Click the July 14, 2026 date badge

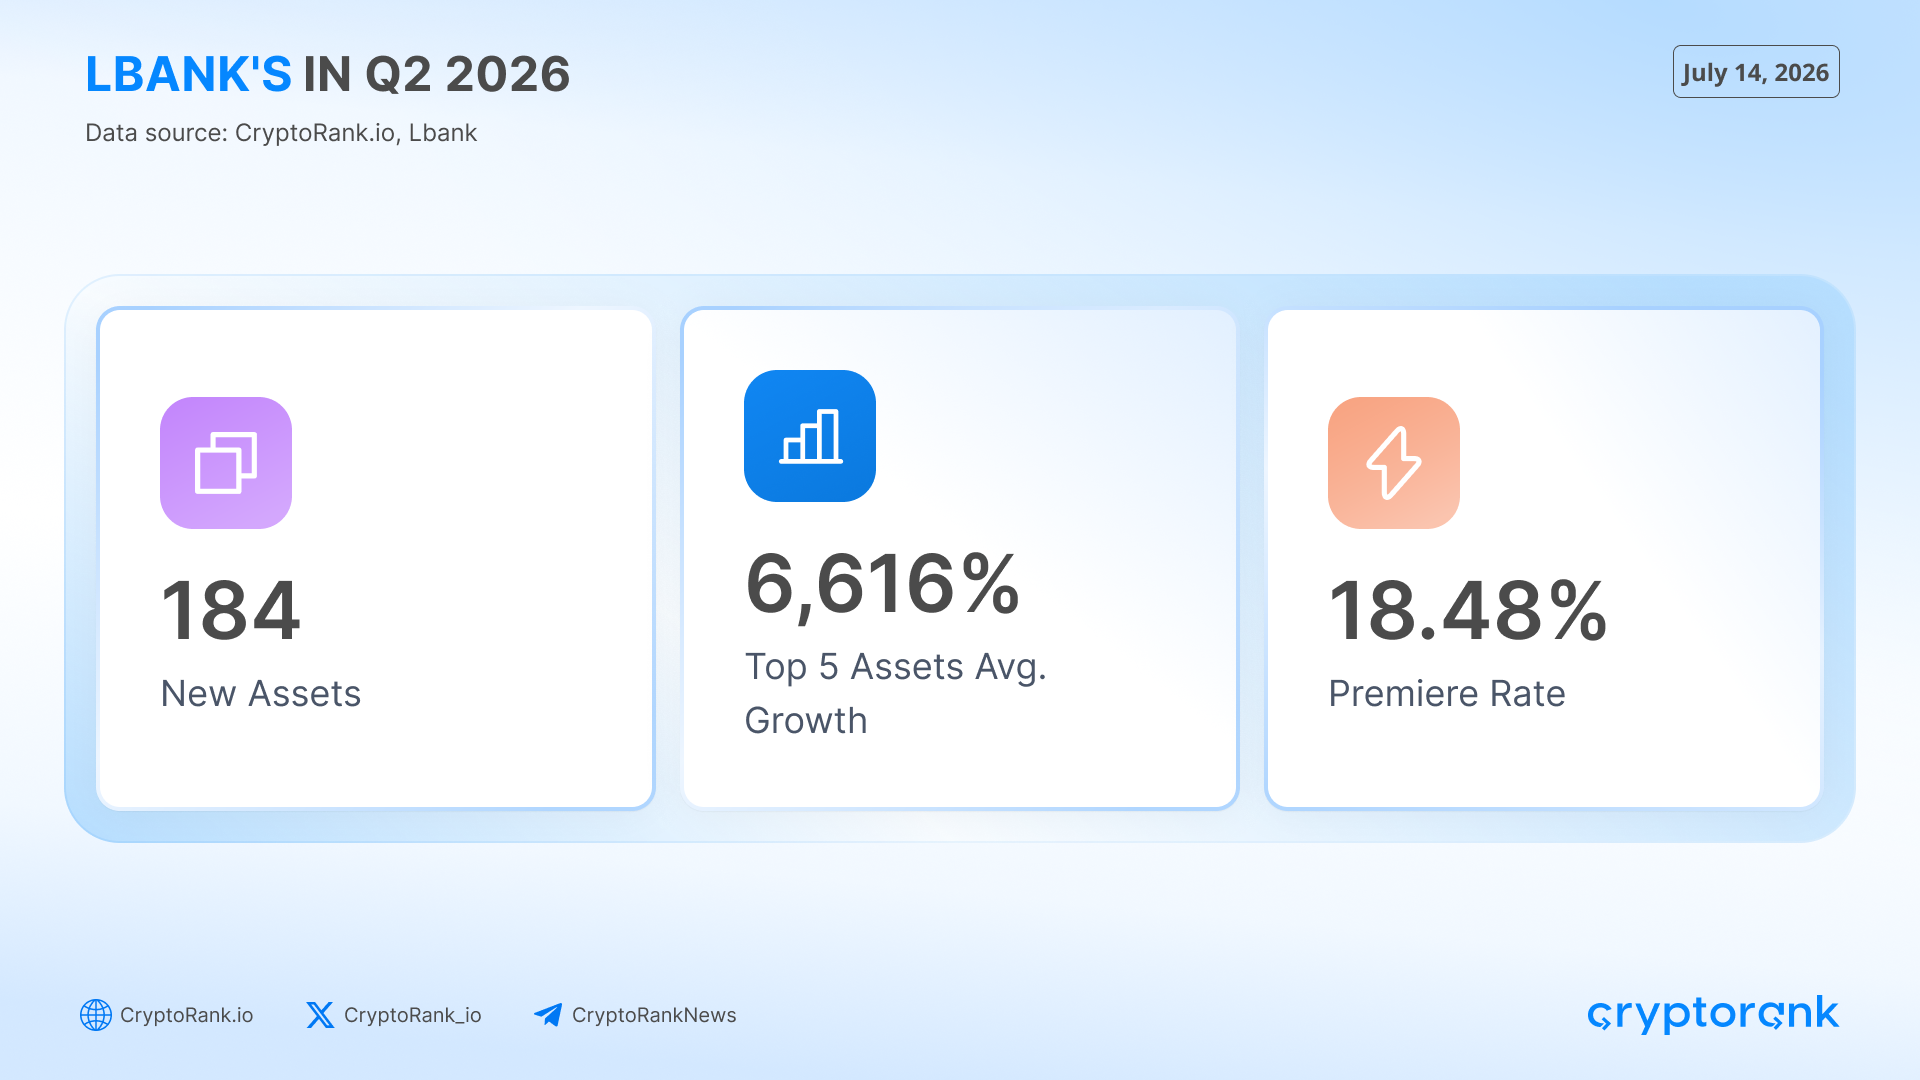coord(1756,72)
